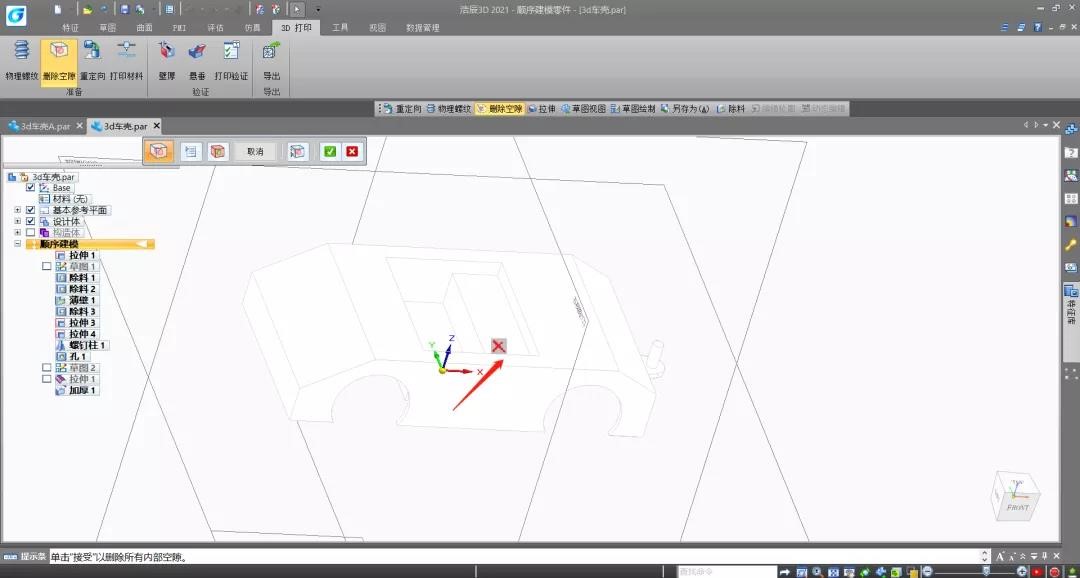Viewport: 1080px width, 578px height.
Task: Click the zoom in plus icon
Action: (x=1021, y=572)
